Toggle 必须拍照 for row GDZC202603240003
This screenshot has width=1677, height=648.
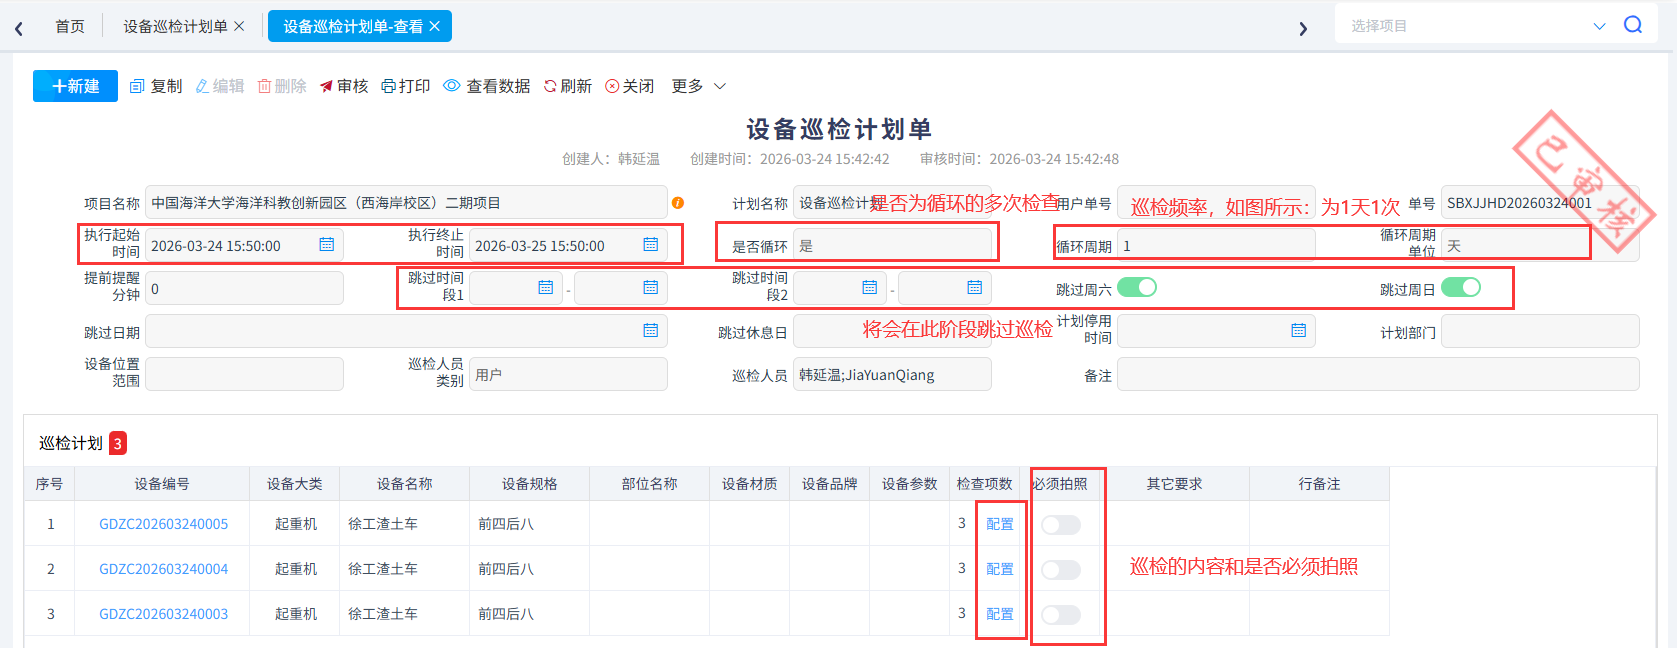pos(1061,615)
